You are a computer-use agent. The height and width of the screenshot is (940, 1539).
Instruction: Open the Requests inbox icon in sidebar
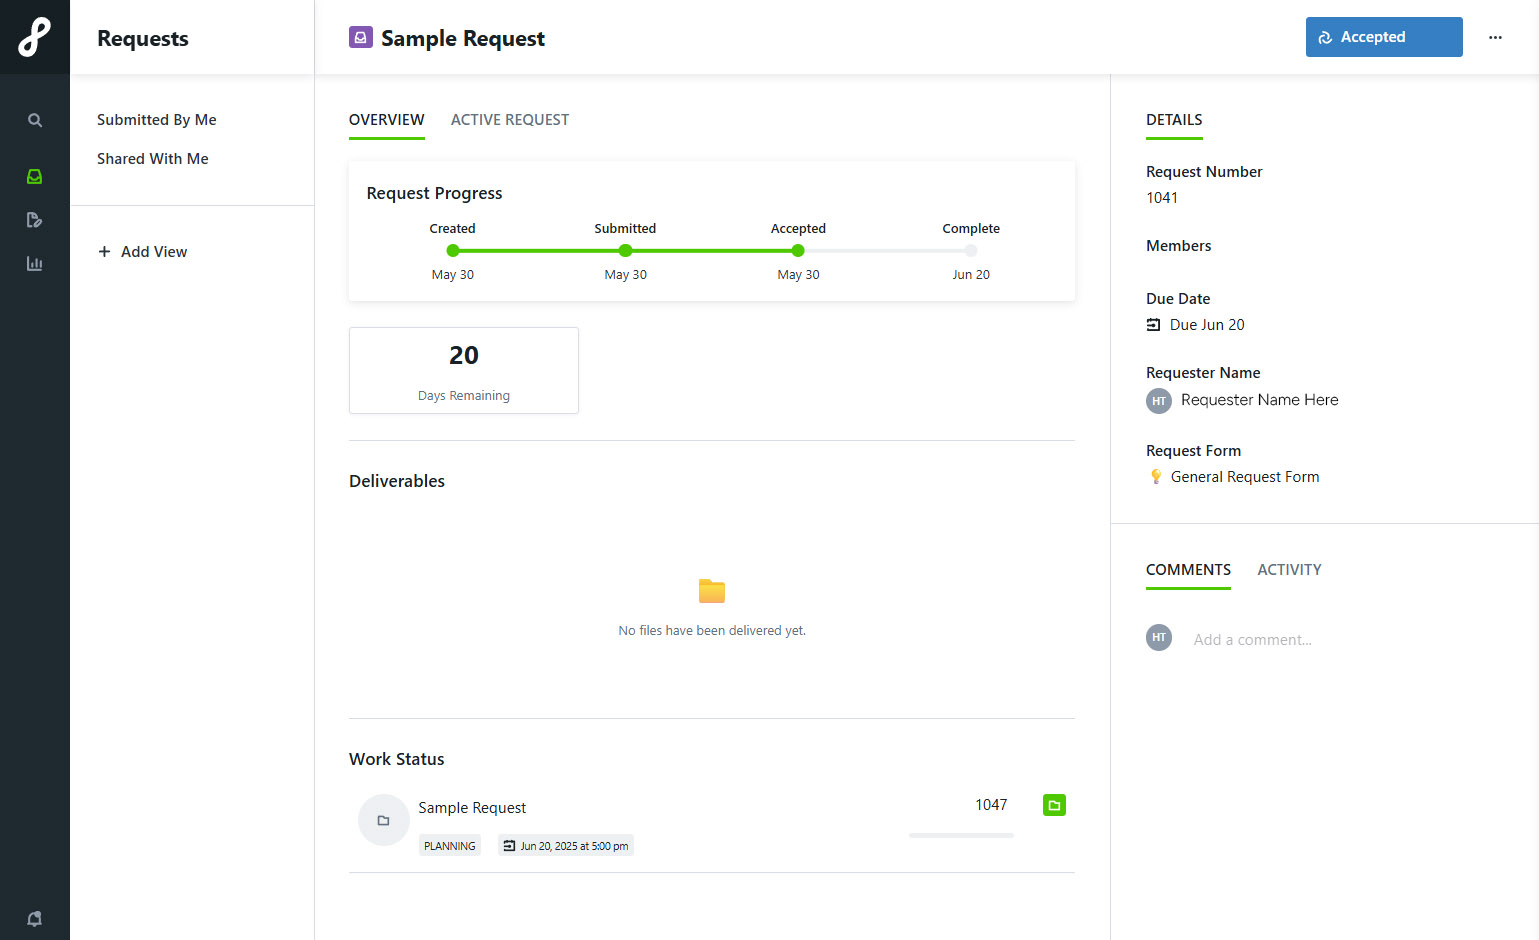pos(35,177)
